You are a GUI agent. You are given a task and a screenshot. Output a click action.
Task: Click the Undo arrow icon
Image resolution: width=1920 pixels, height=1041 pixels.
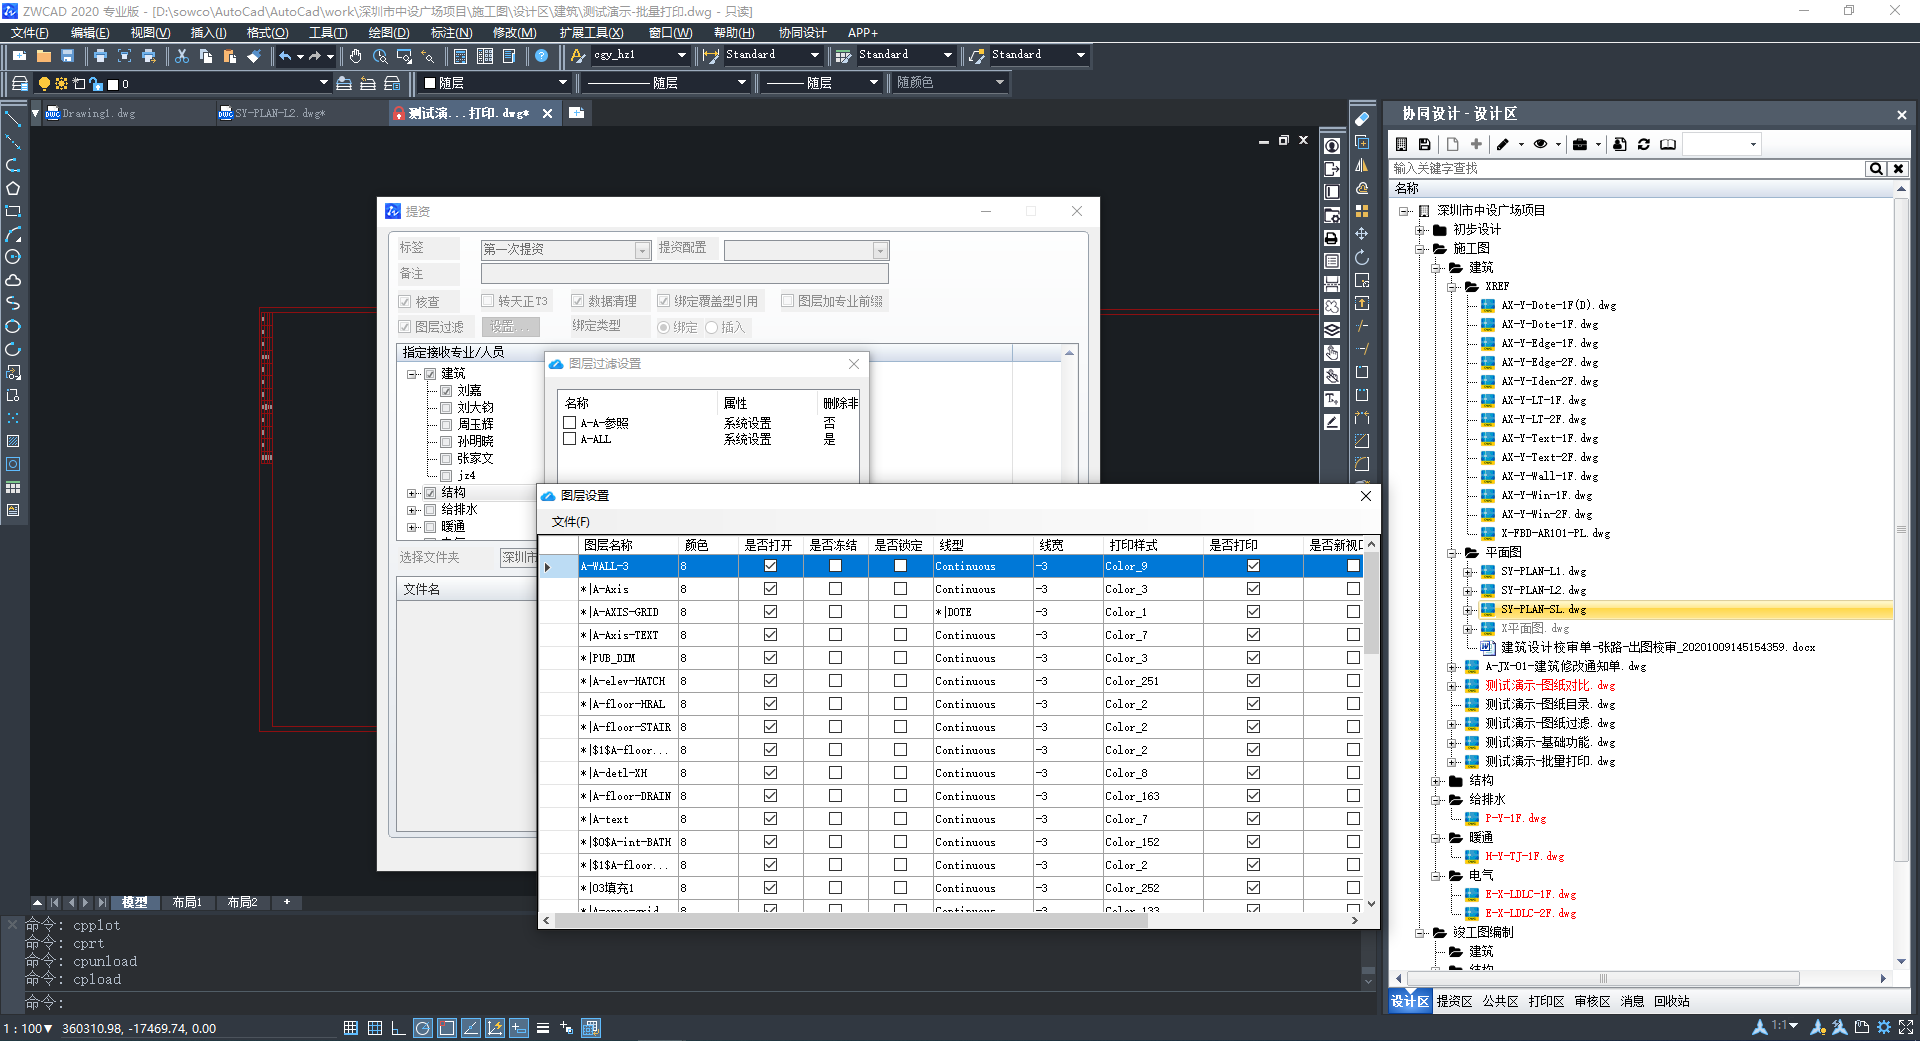point(285,56)
